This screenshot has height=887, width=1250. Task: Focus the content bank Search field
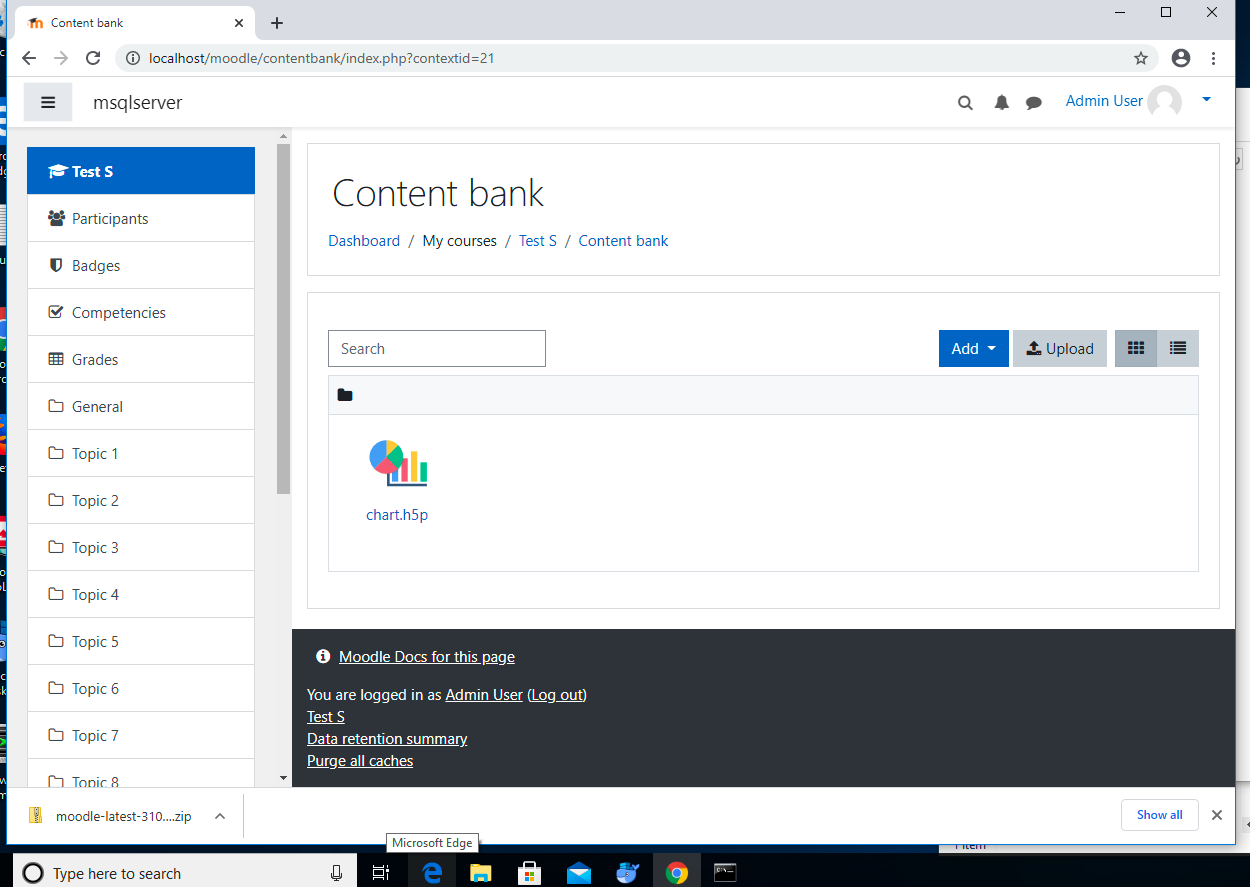(437, 348)
